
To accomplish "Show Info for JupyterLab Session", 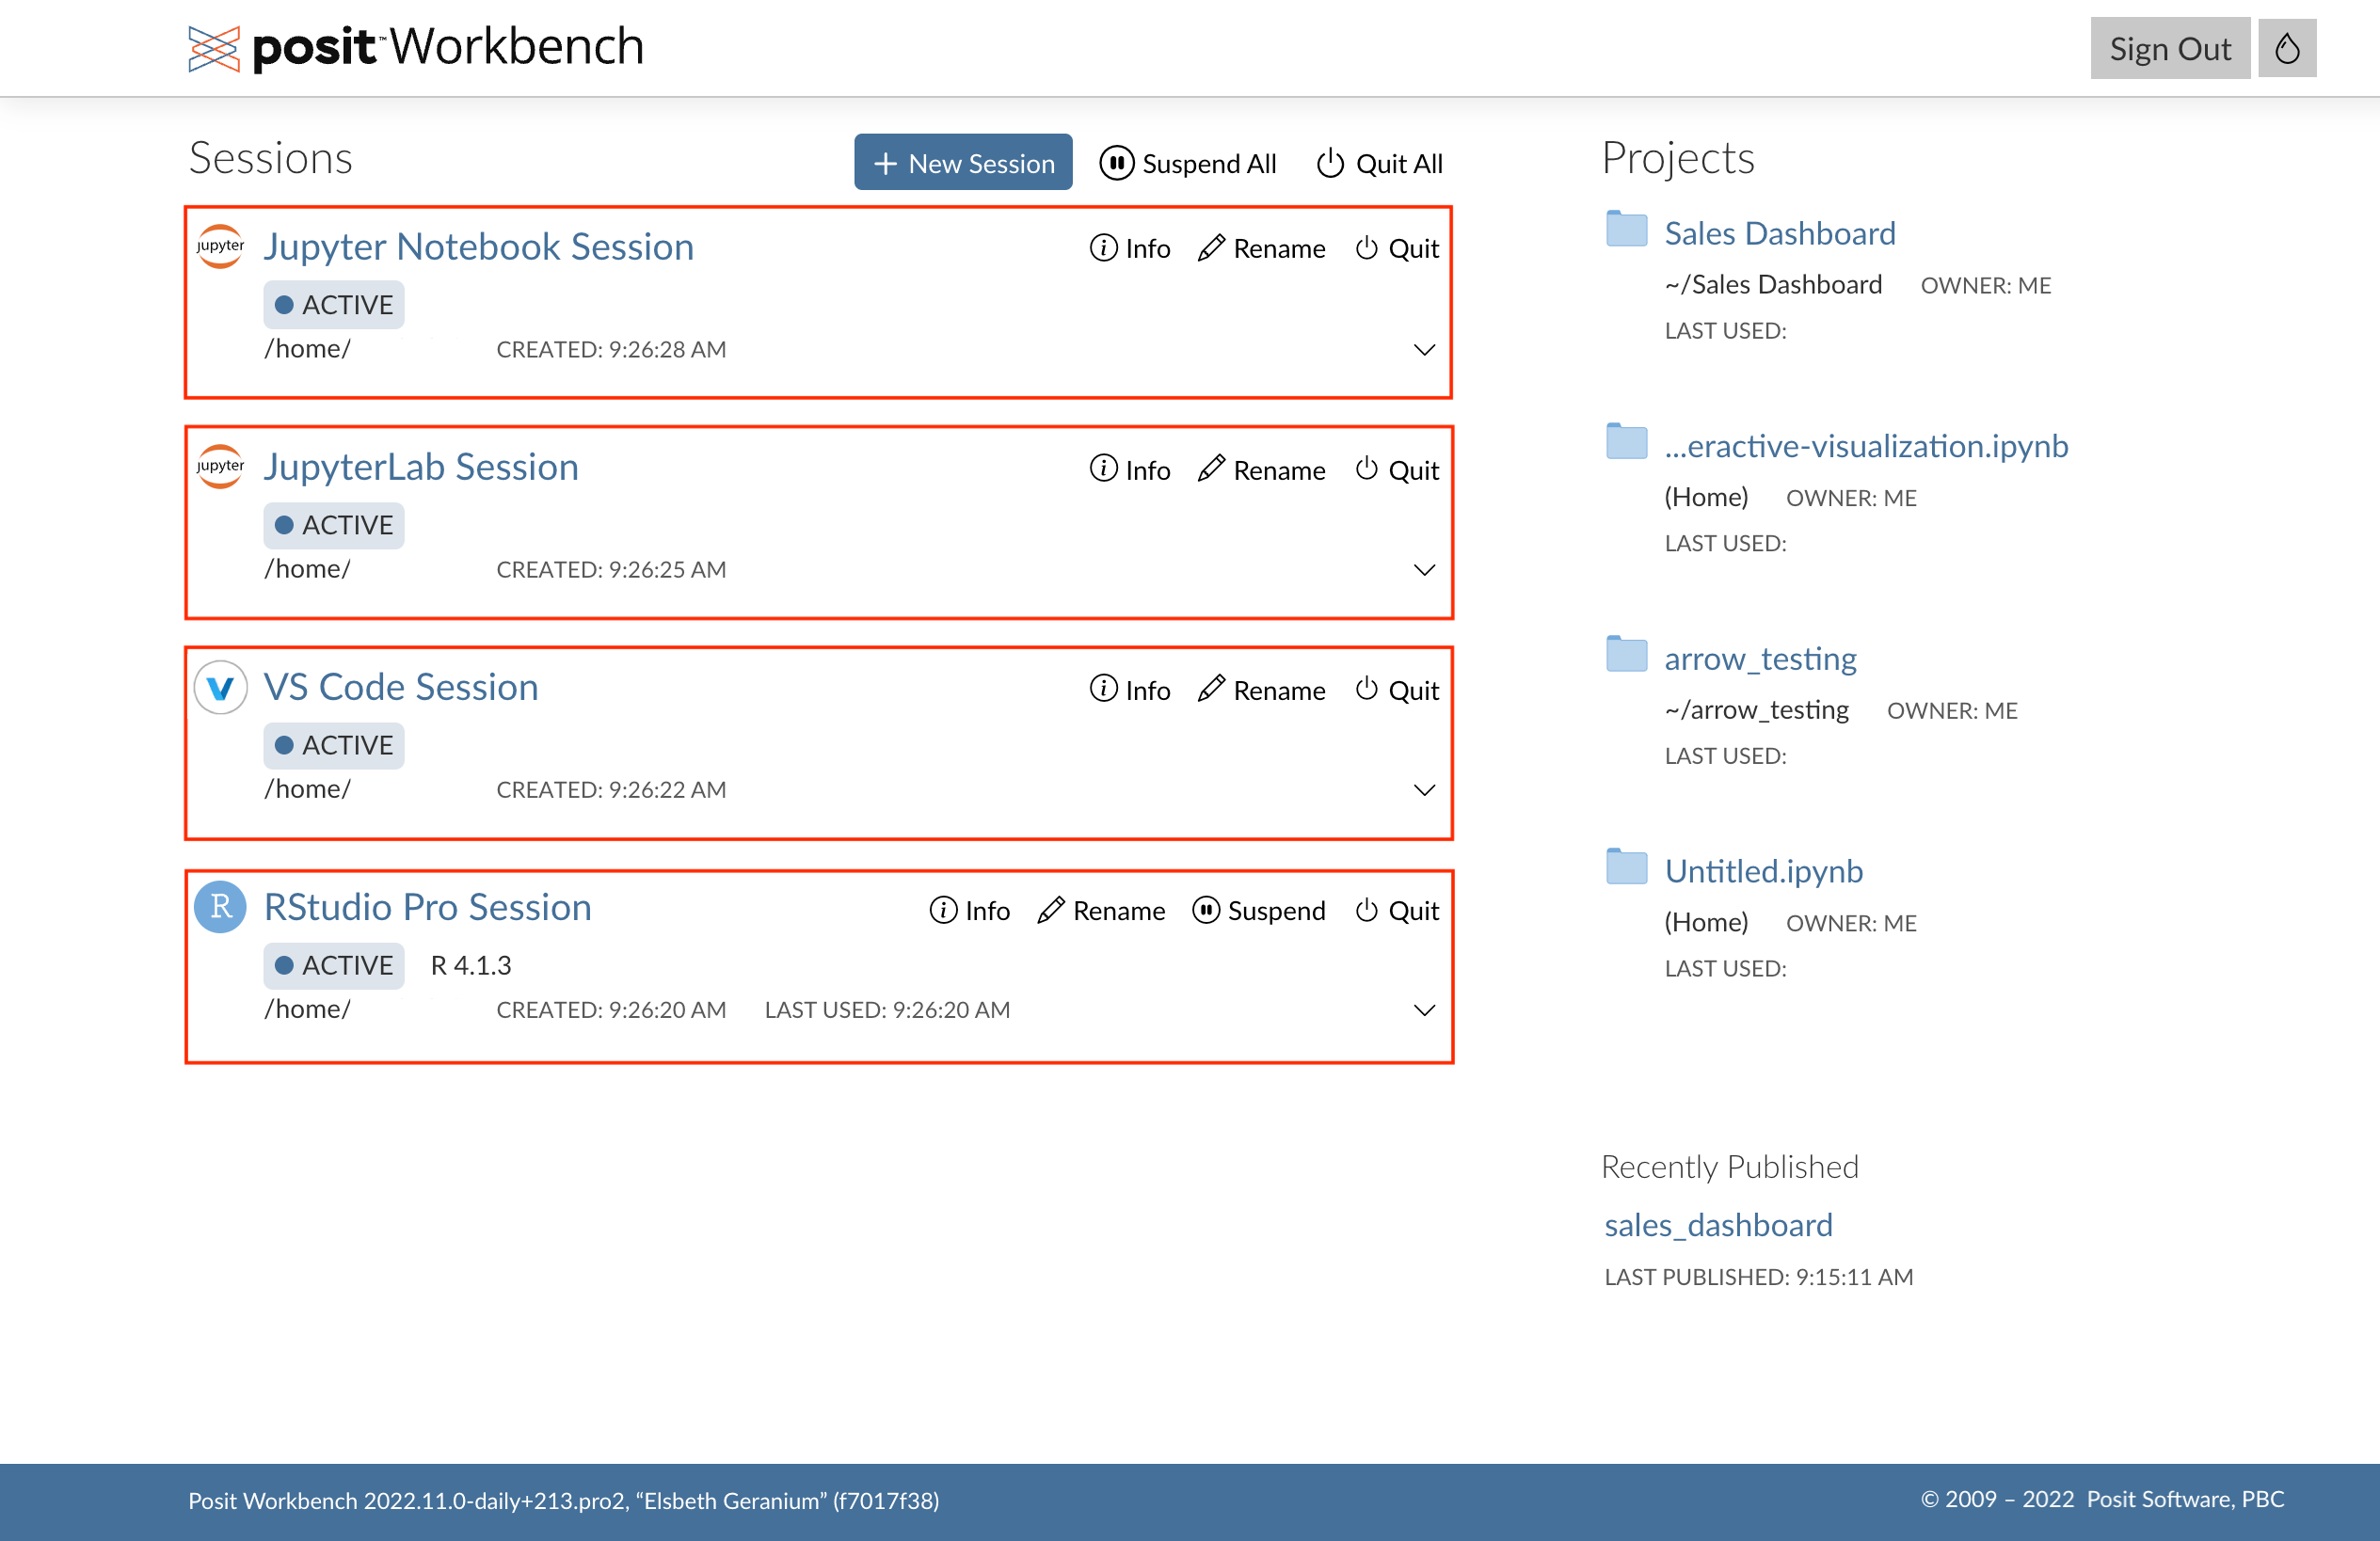I will point(1130,469).
